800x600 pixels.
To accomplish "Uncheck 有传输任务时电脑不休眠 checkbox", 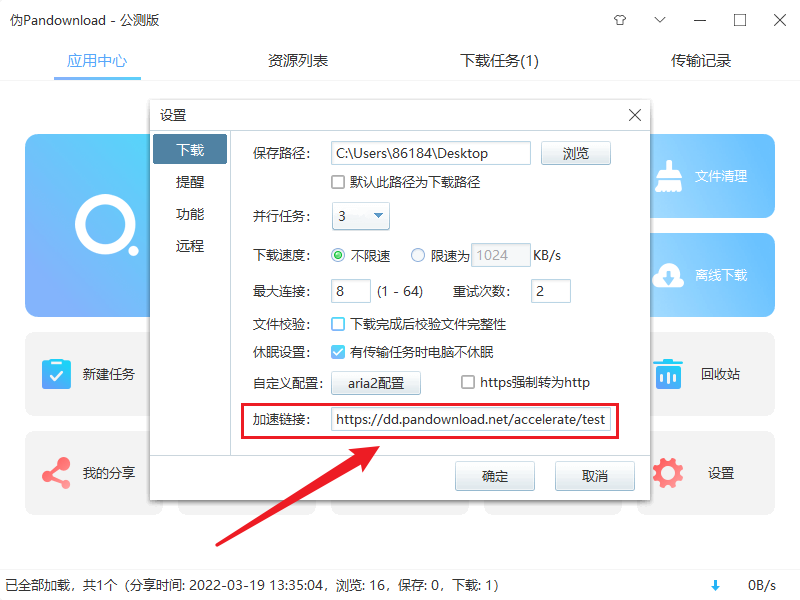I will point(338,352).
